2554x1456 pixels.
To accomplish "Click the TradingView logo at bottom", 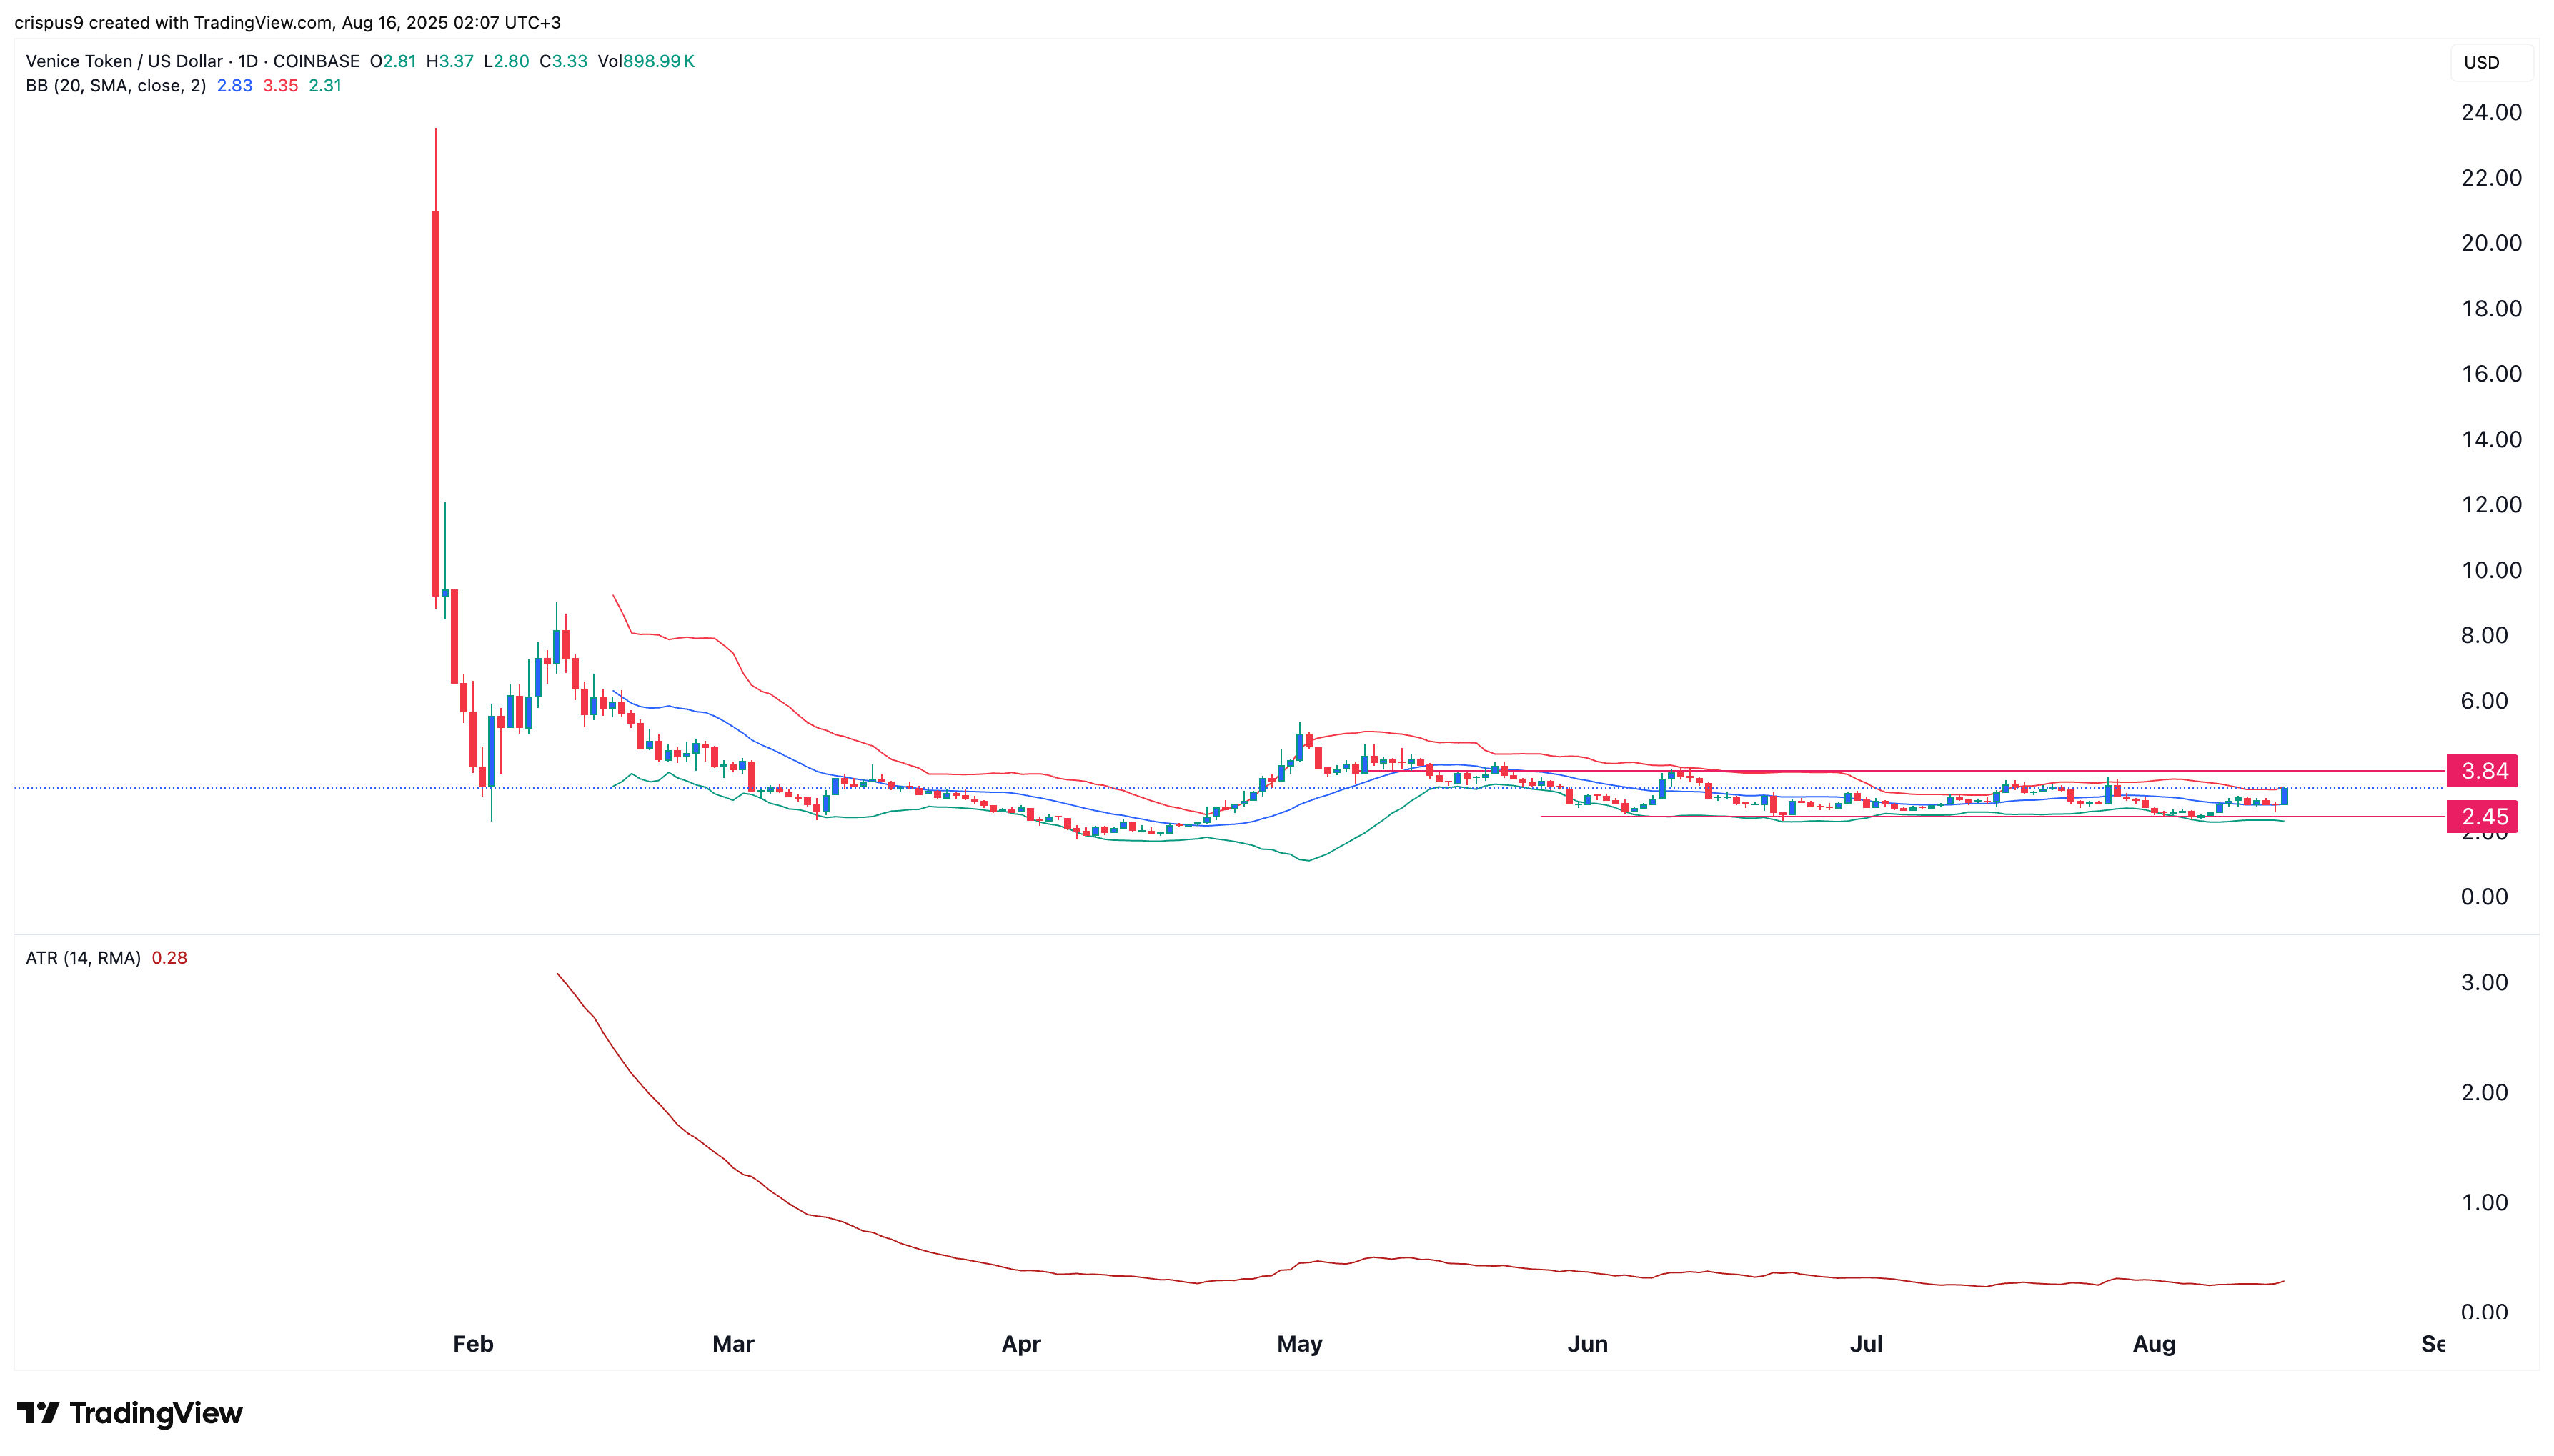I will (x=130, y=1413).
